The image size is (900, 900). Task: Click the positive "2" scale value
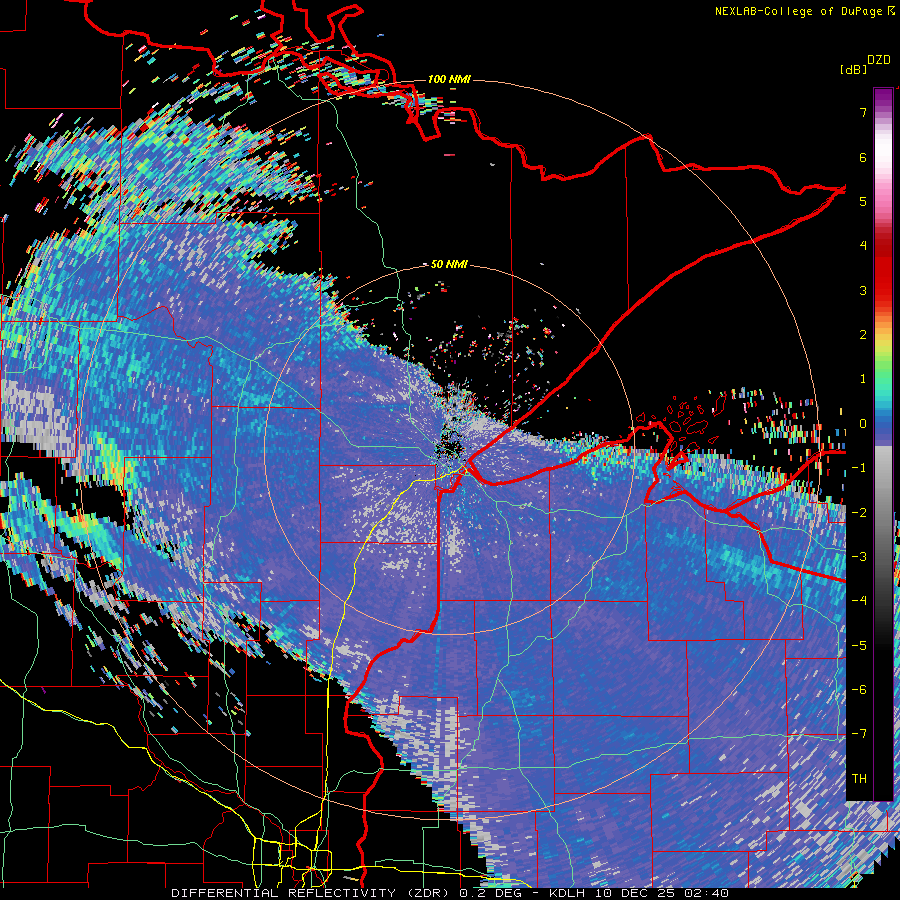point(863,335)
